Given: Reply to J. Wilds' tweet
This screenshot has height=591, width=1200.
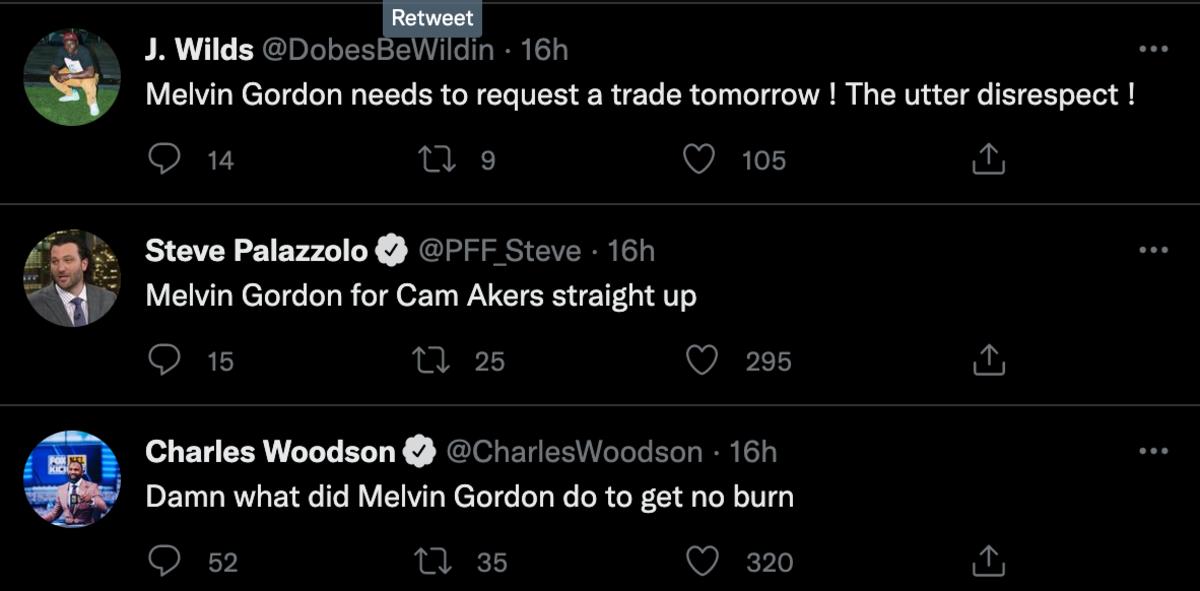Looking at the screenshot, I should (163, 159).
